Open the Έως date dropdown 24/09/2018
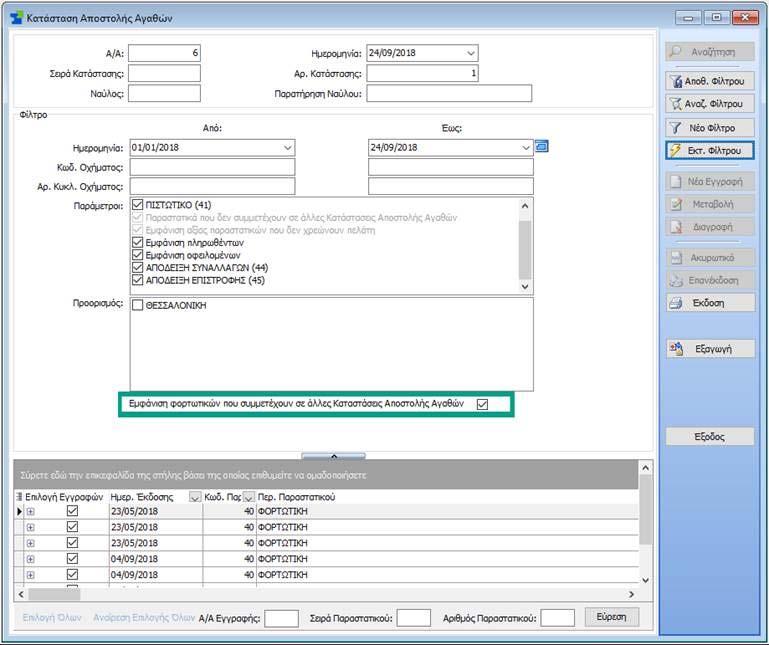Image resolution: width=769 pixels, height=645 pixels. [x=526, y=148]
